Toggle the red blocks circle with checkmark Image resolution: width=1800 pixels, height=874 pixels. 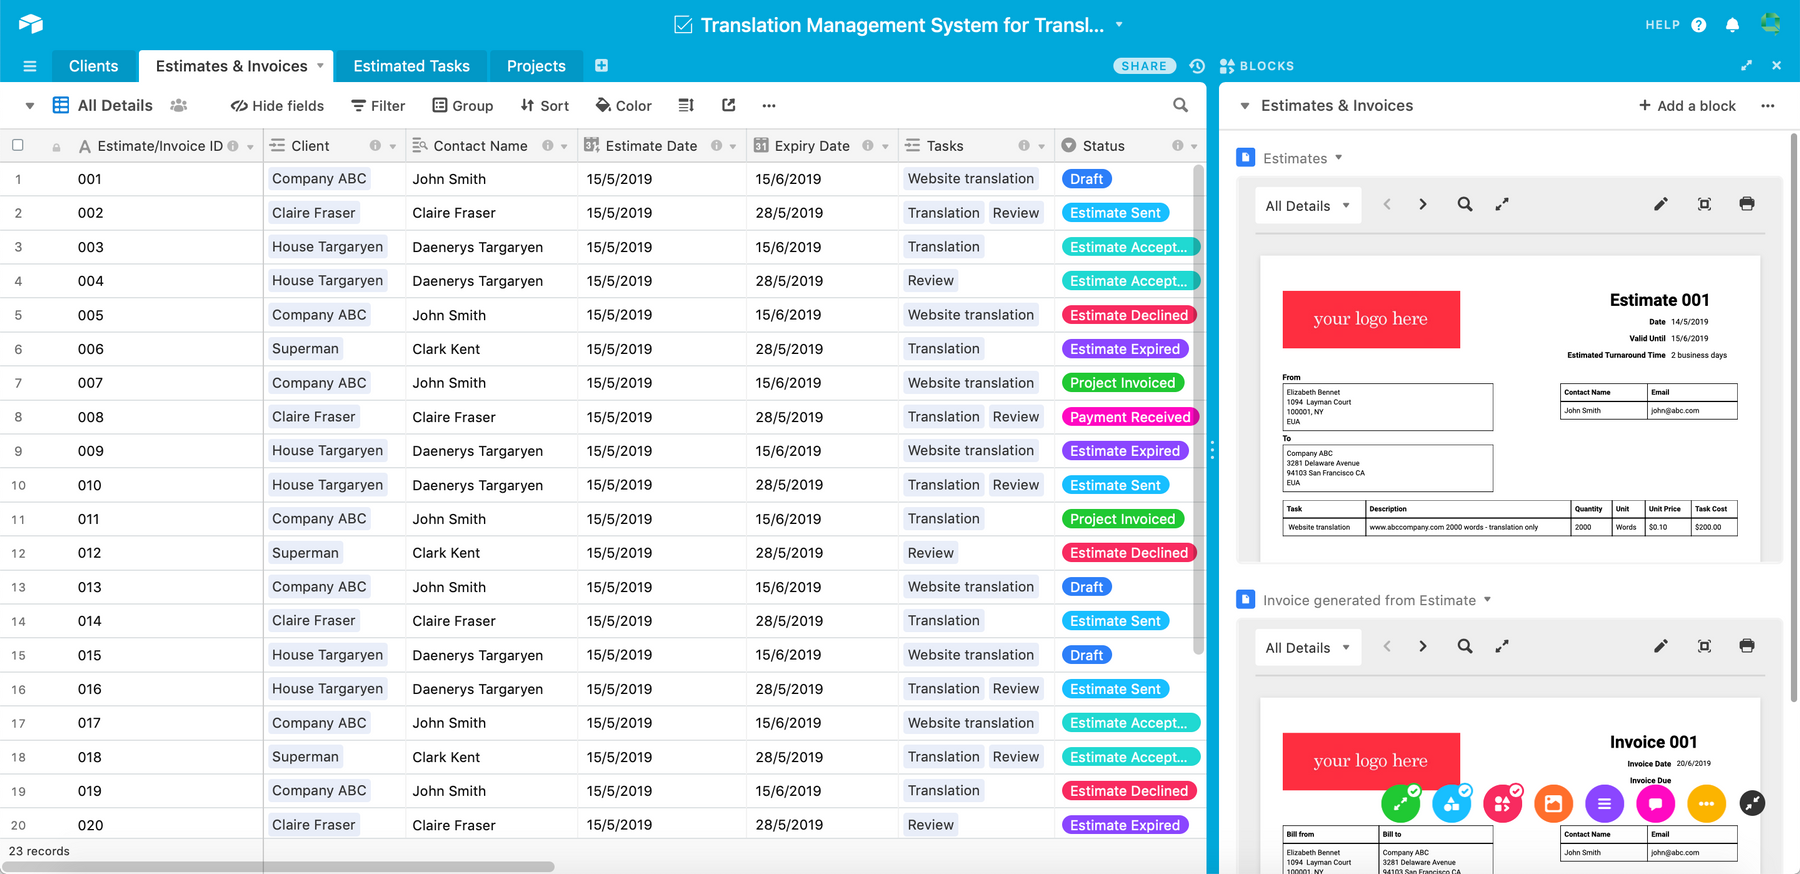[1502, 803]
